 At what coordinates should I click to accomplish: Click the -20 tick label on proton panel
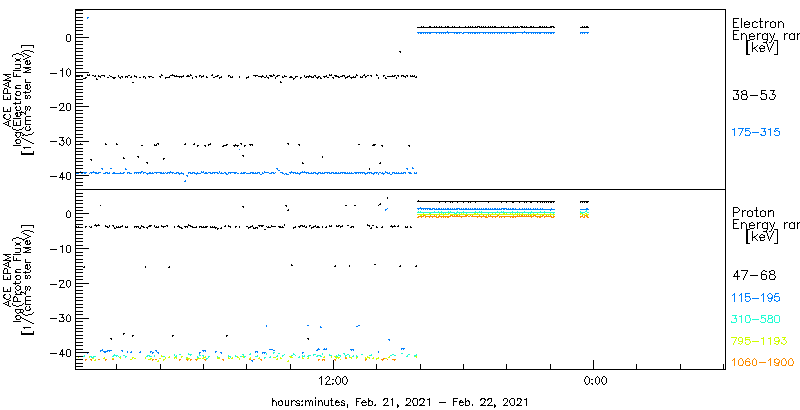tap(59, 283)
